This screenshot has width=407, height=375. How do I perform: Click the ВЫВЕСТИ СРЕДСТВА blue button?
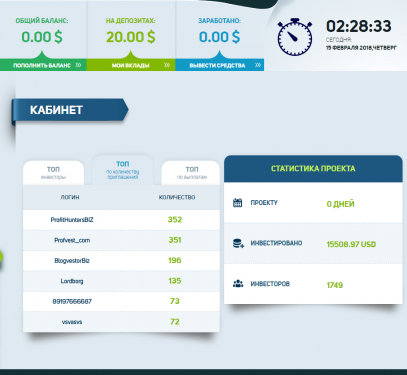pos(220,65)
